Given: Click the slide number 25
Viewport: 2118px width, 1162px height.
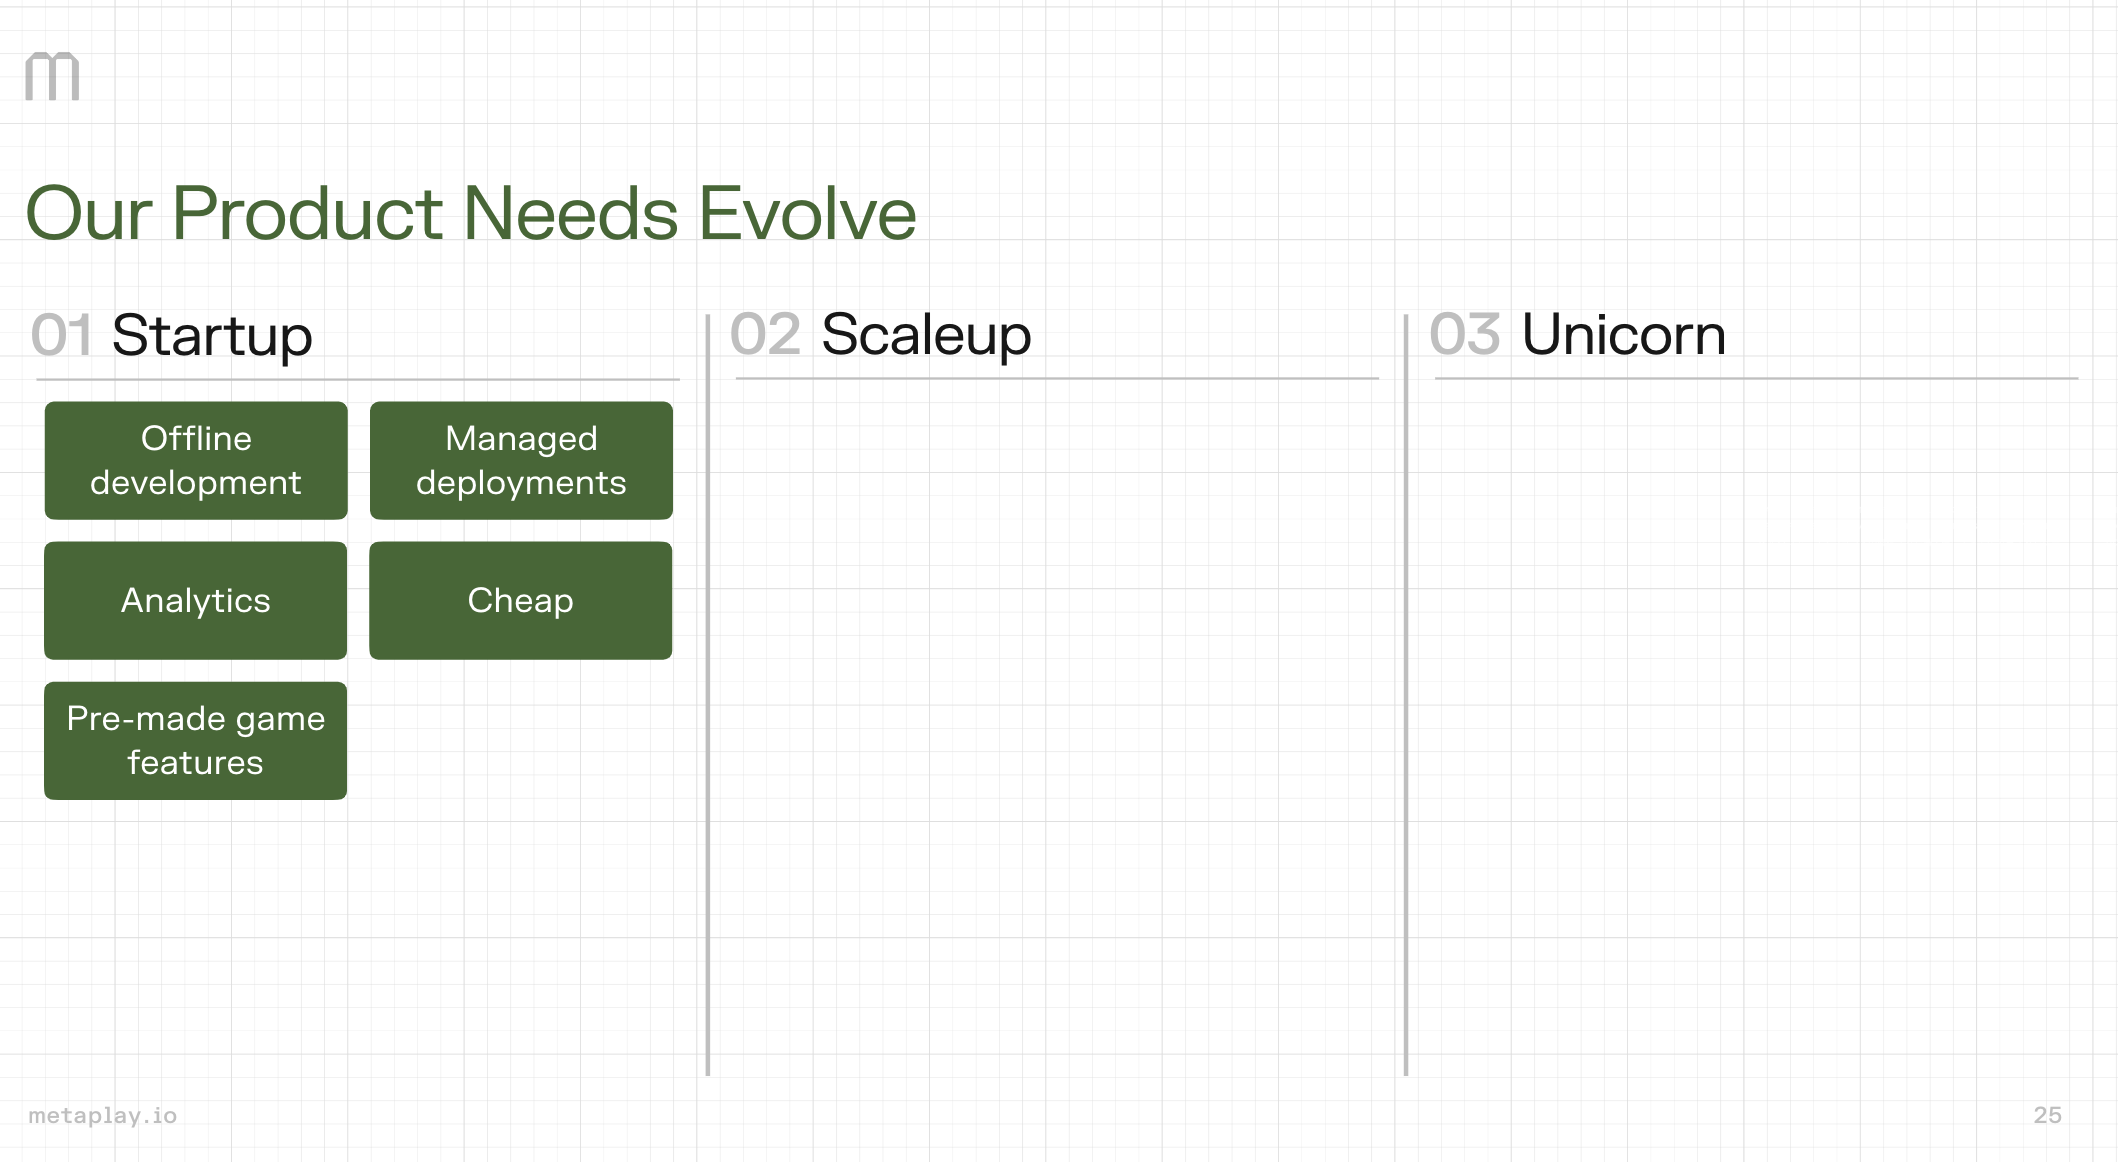Looking at the screenshot, I should pyautogui.click(x=2047, y=1115).
